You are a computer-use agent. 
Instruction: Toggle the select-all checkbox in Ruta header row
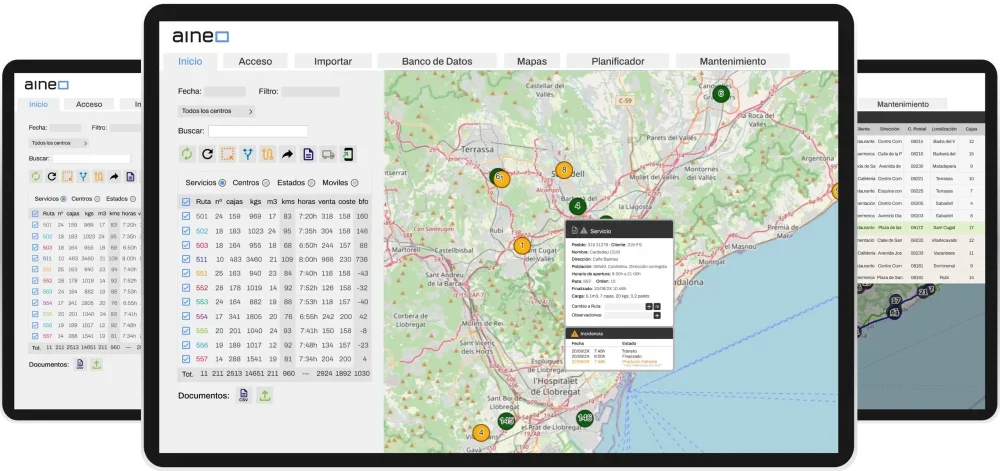coord(186,201)
